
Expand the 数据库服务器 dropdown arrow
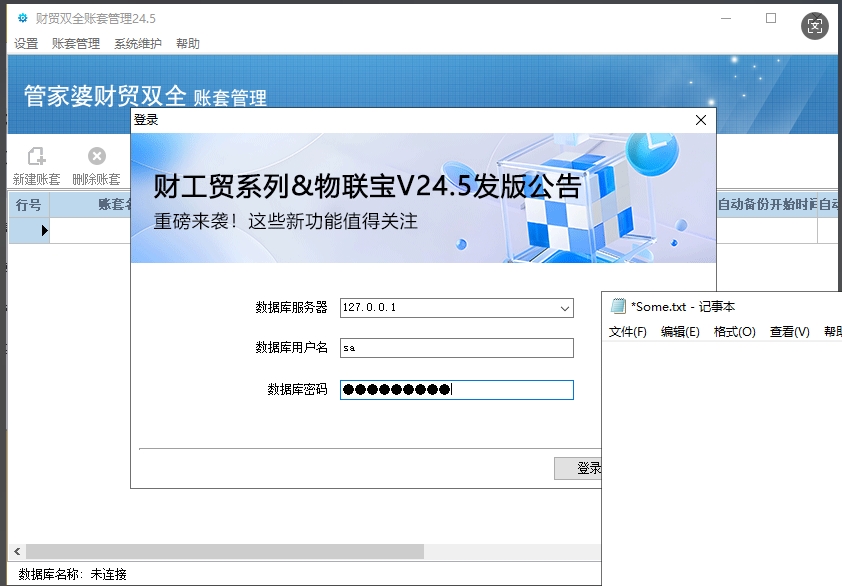tap(564, 308)
